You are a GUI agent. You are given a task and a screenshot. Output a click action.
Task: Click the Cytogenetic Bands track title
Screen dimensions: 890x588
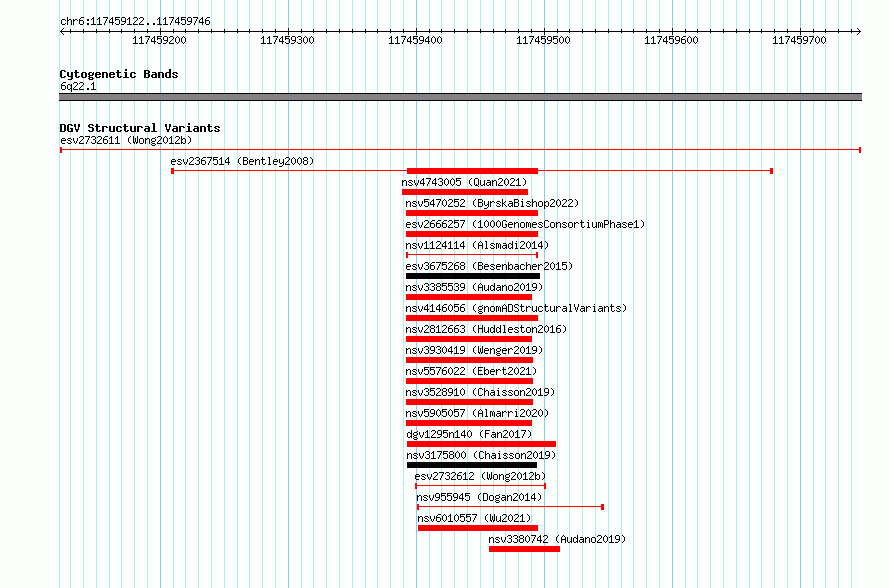(x=119, y=74)
